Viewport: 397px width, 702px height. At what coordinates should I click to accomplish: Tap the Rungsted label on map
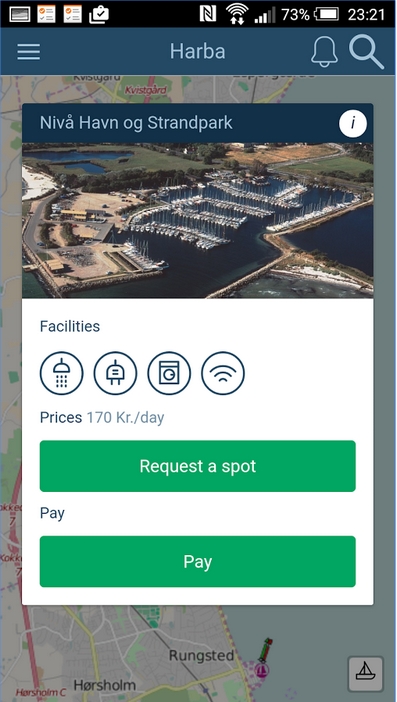(201, 656)
